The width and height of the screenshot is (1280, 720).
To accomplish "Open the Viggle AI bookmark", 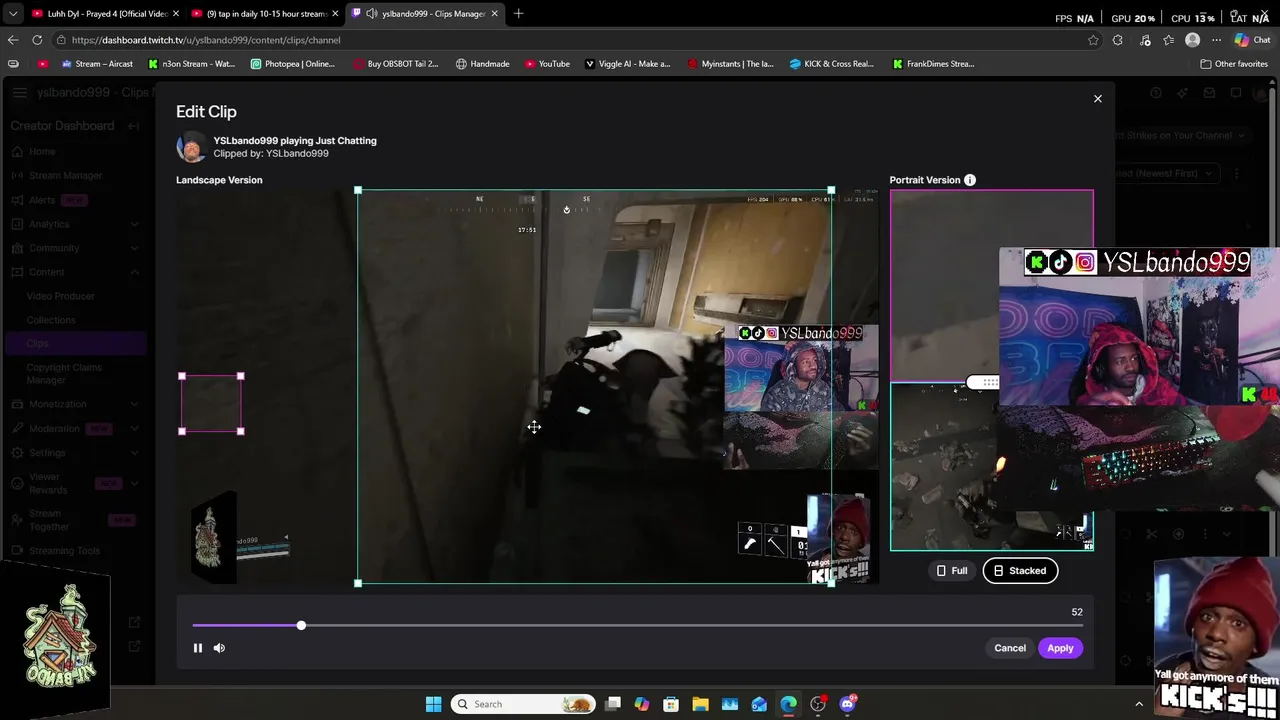I will (x=627, y=64).
